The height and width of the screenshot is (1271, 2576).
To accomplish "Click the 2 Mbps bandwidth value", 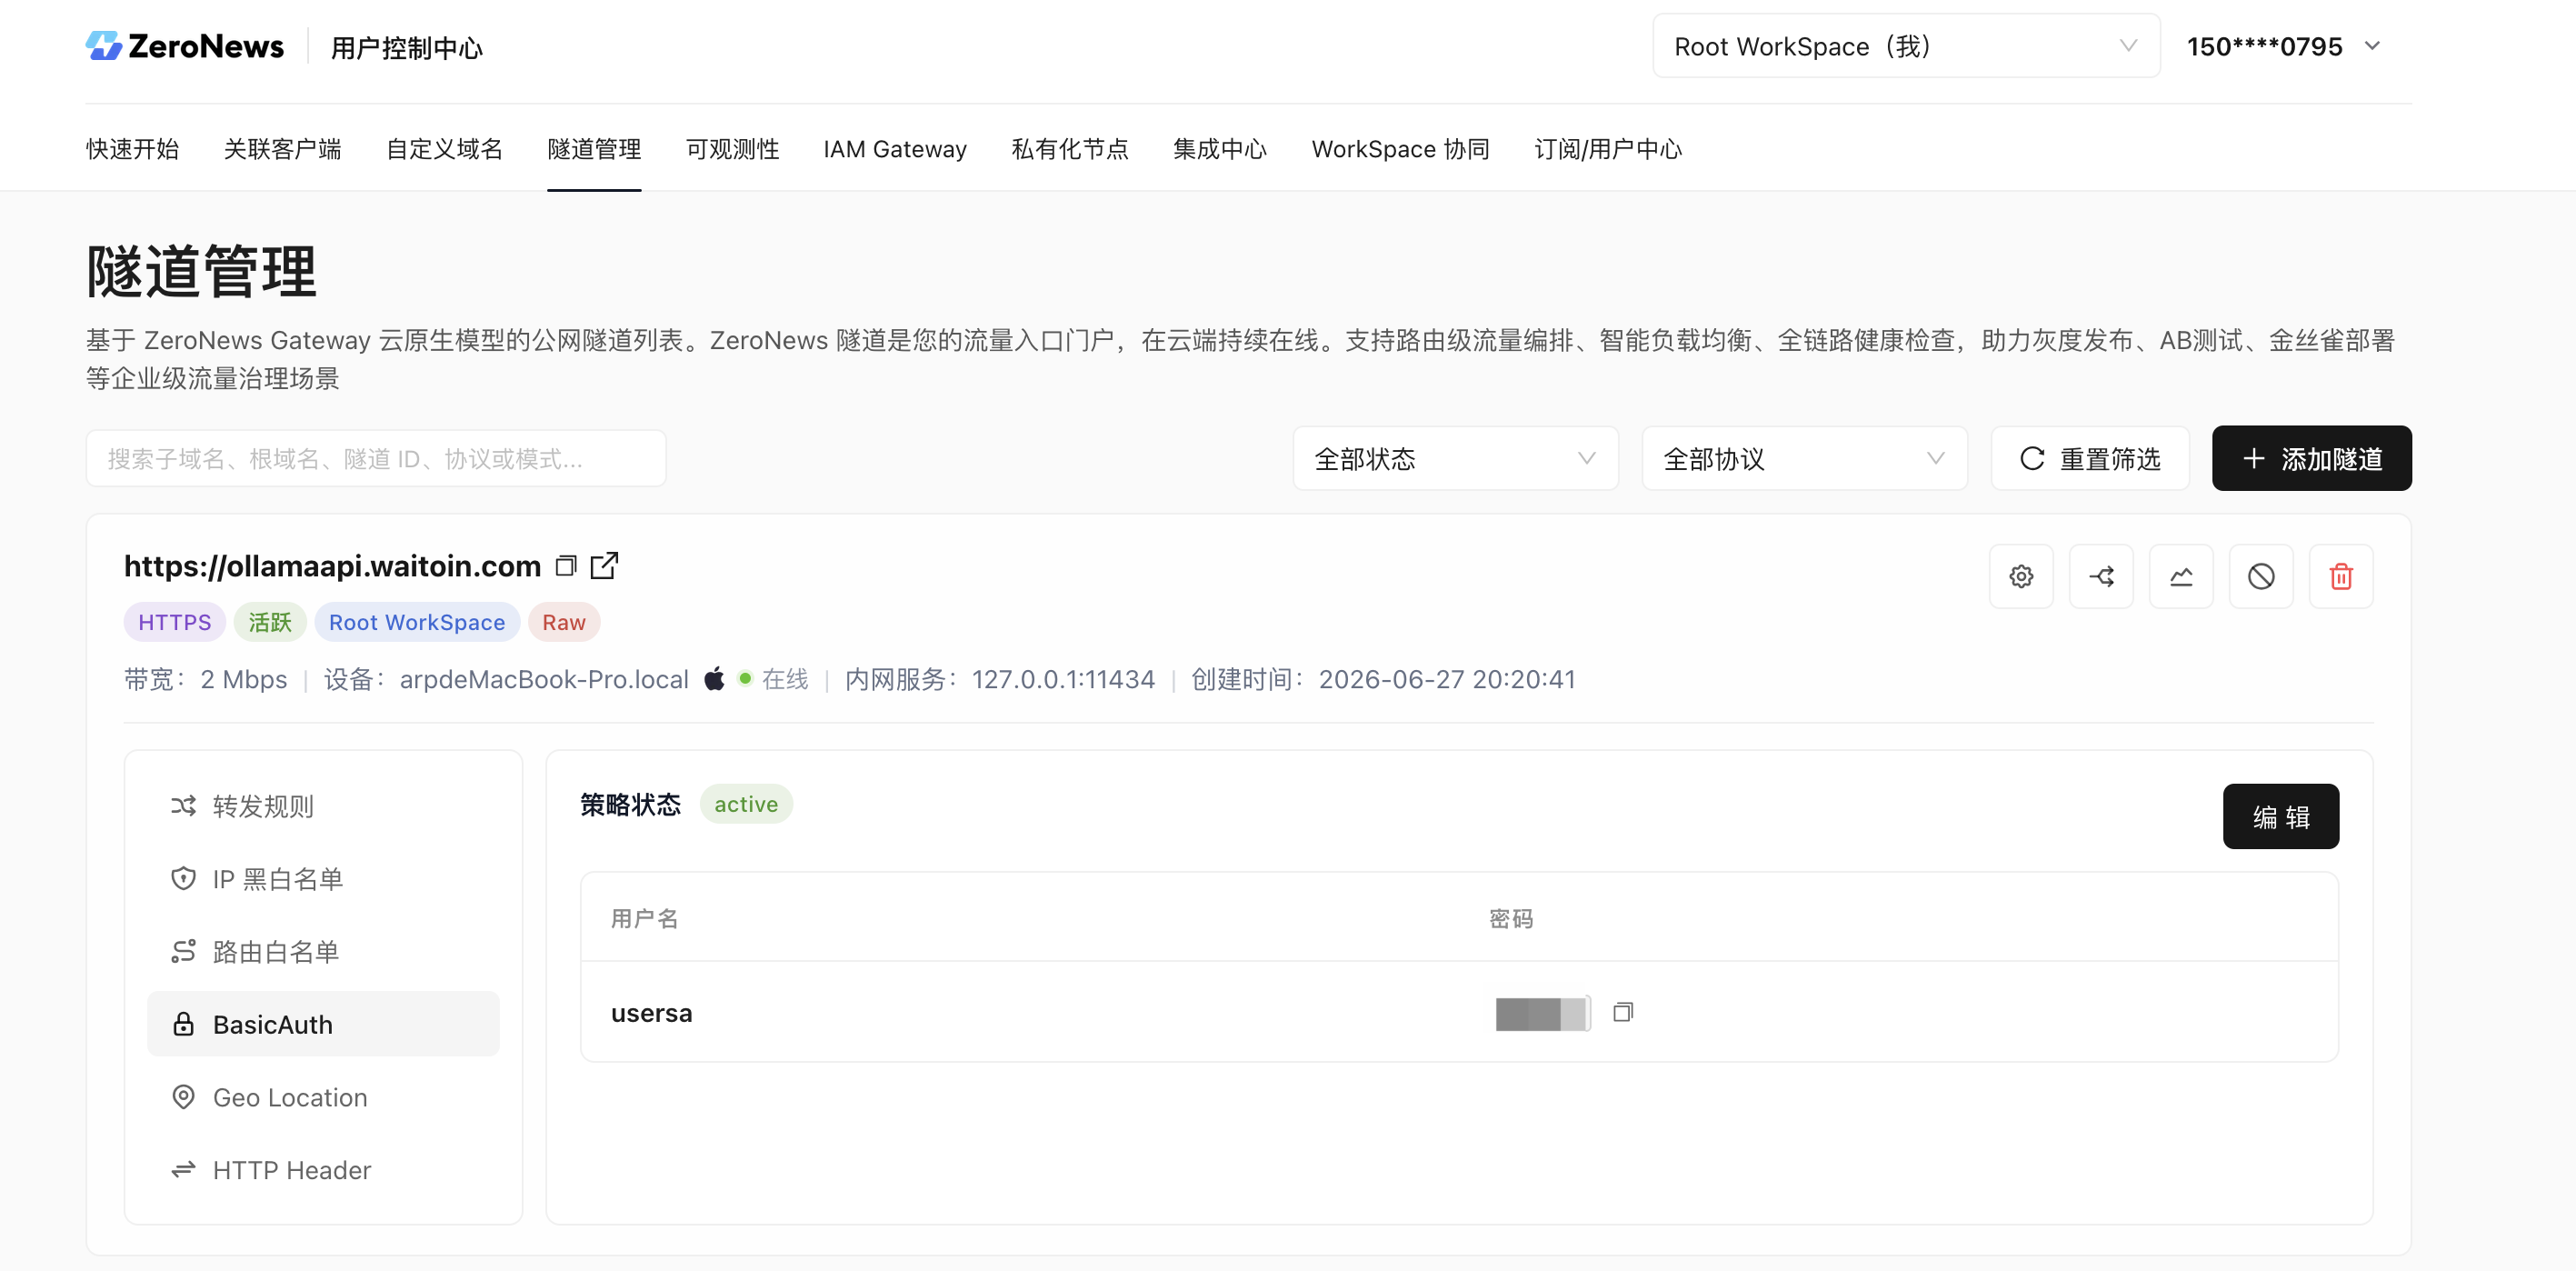I will 244,679.
